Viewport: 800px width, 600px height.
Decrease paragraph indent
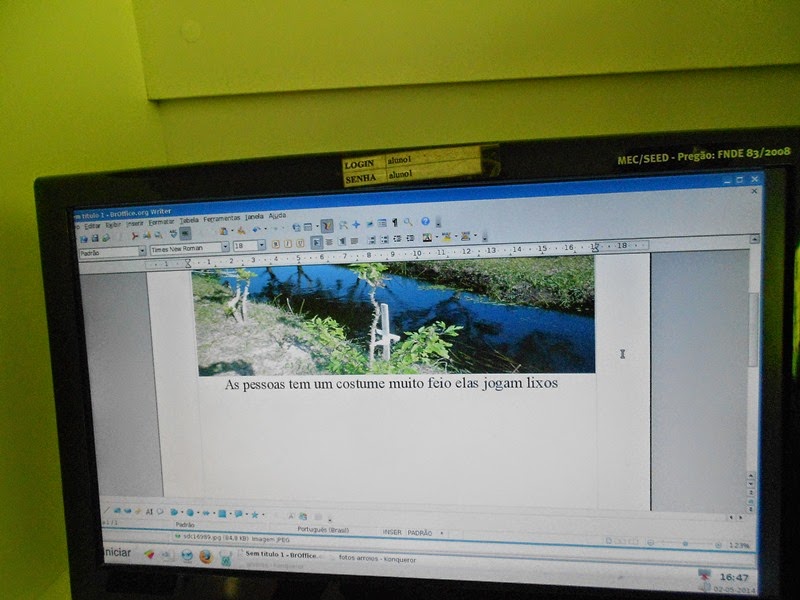point(397,238)
